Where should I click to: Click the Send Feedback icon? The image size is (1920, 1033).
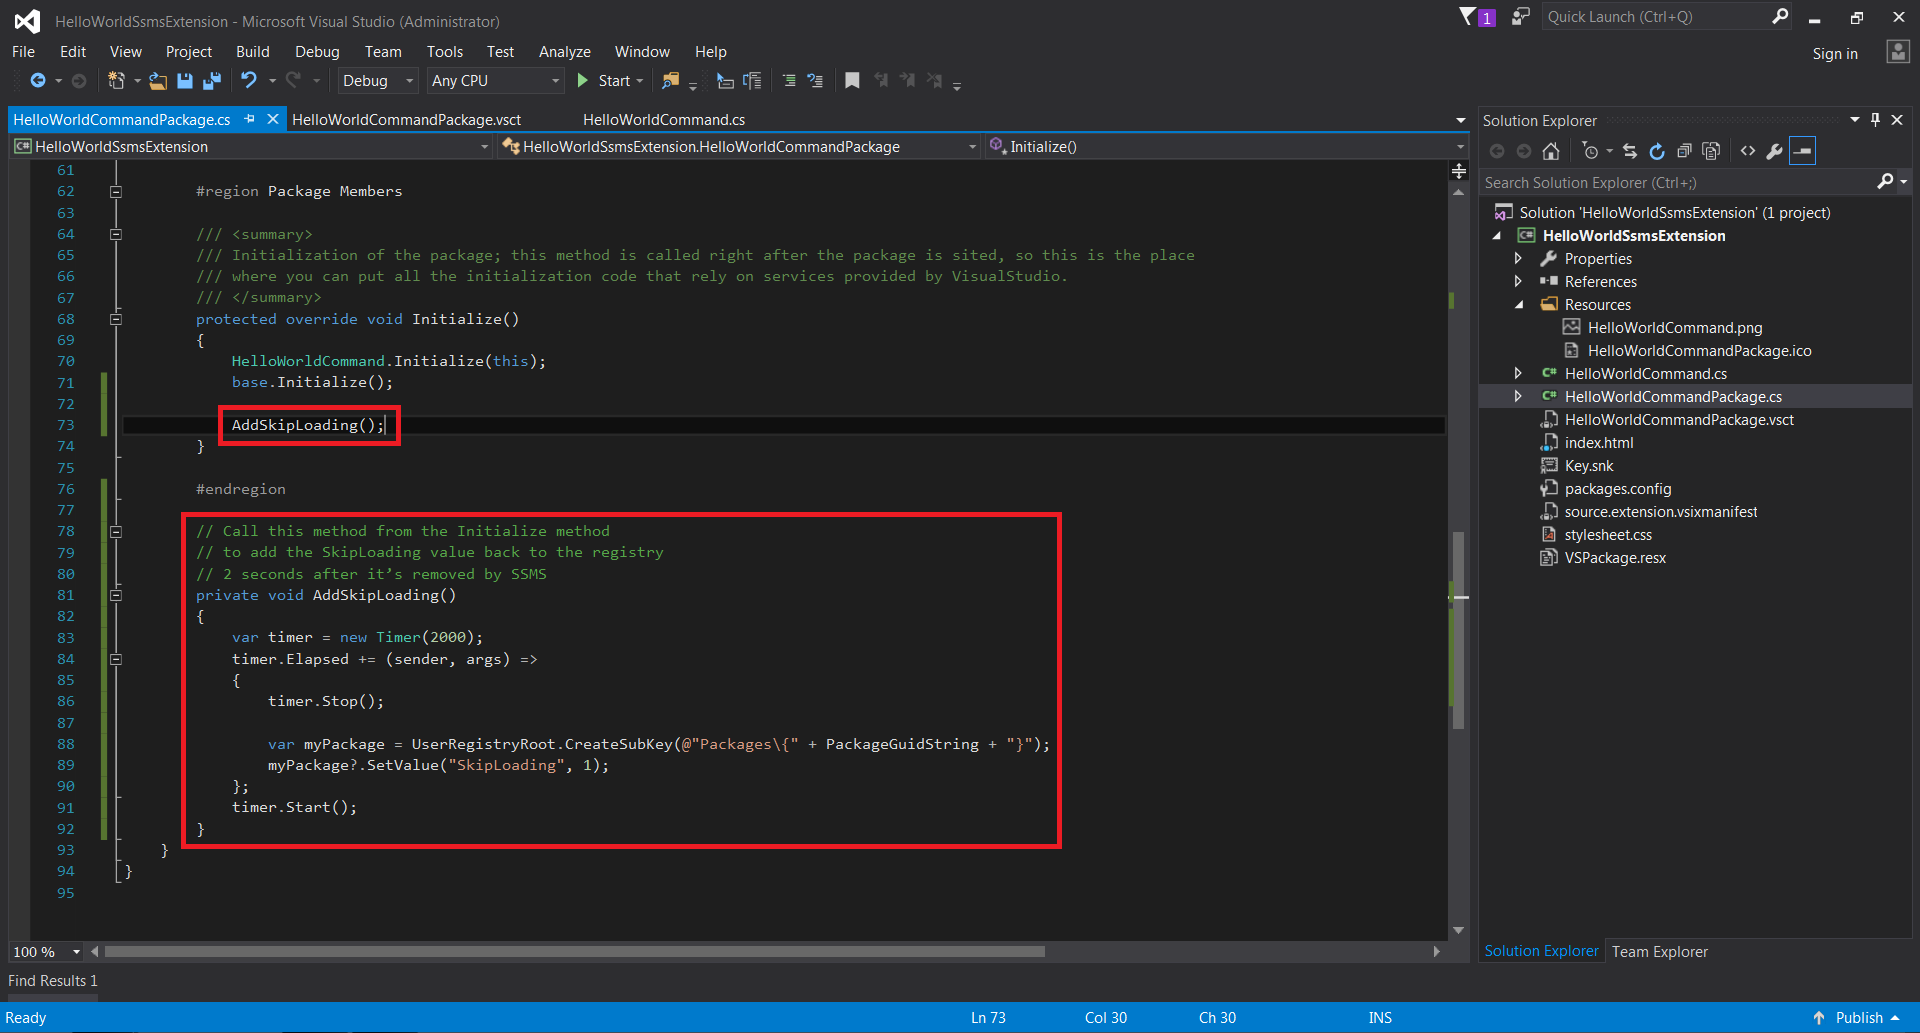[x=1520, y=17]
